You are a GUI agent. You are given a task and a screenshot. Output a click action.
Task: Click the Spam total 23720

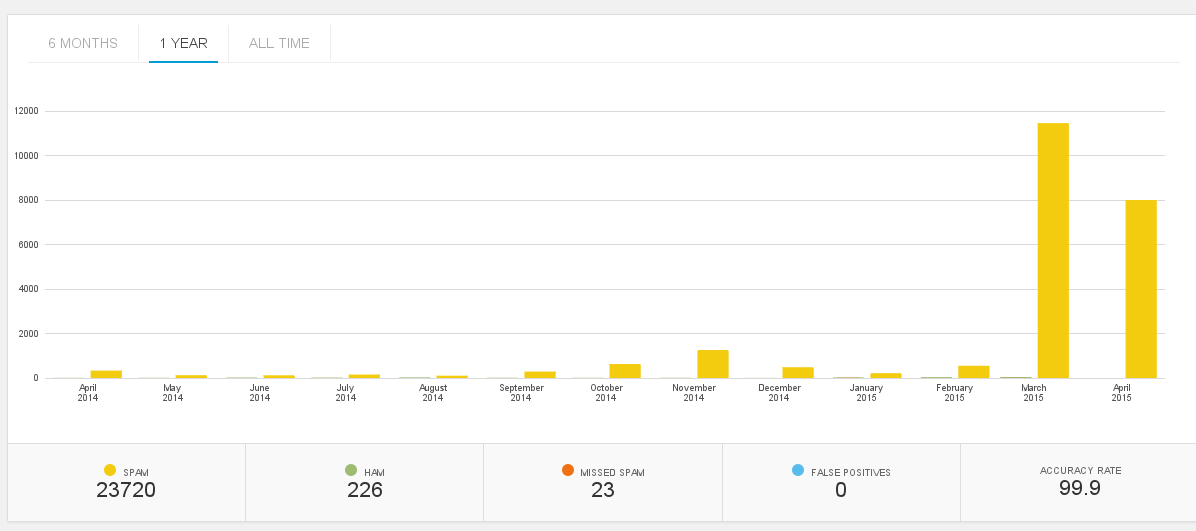(126, 490)
